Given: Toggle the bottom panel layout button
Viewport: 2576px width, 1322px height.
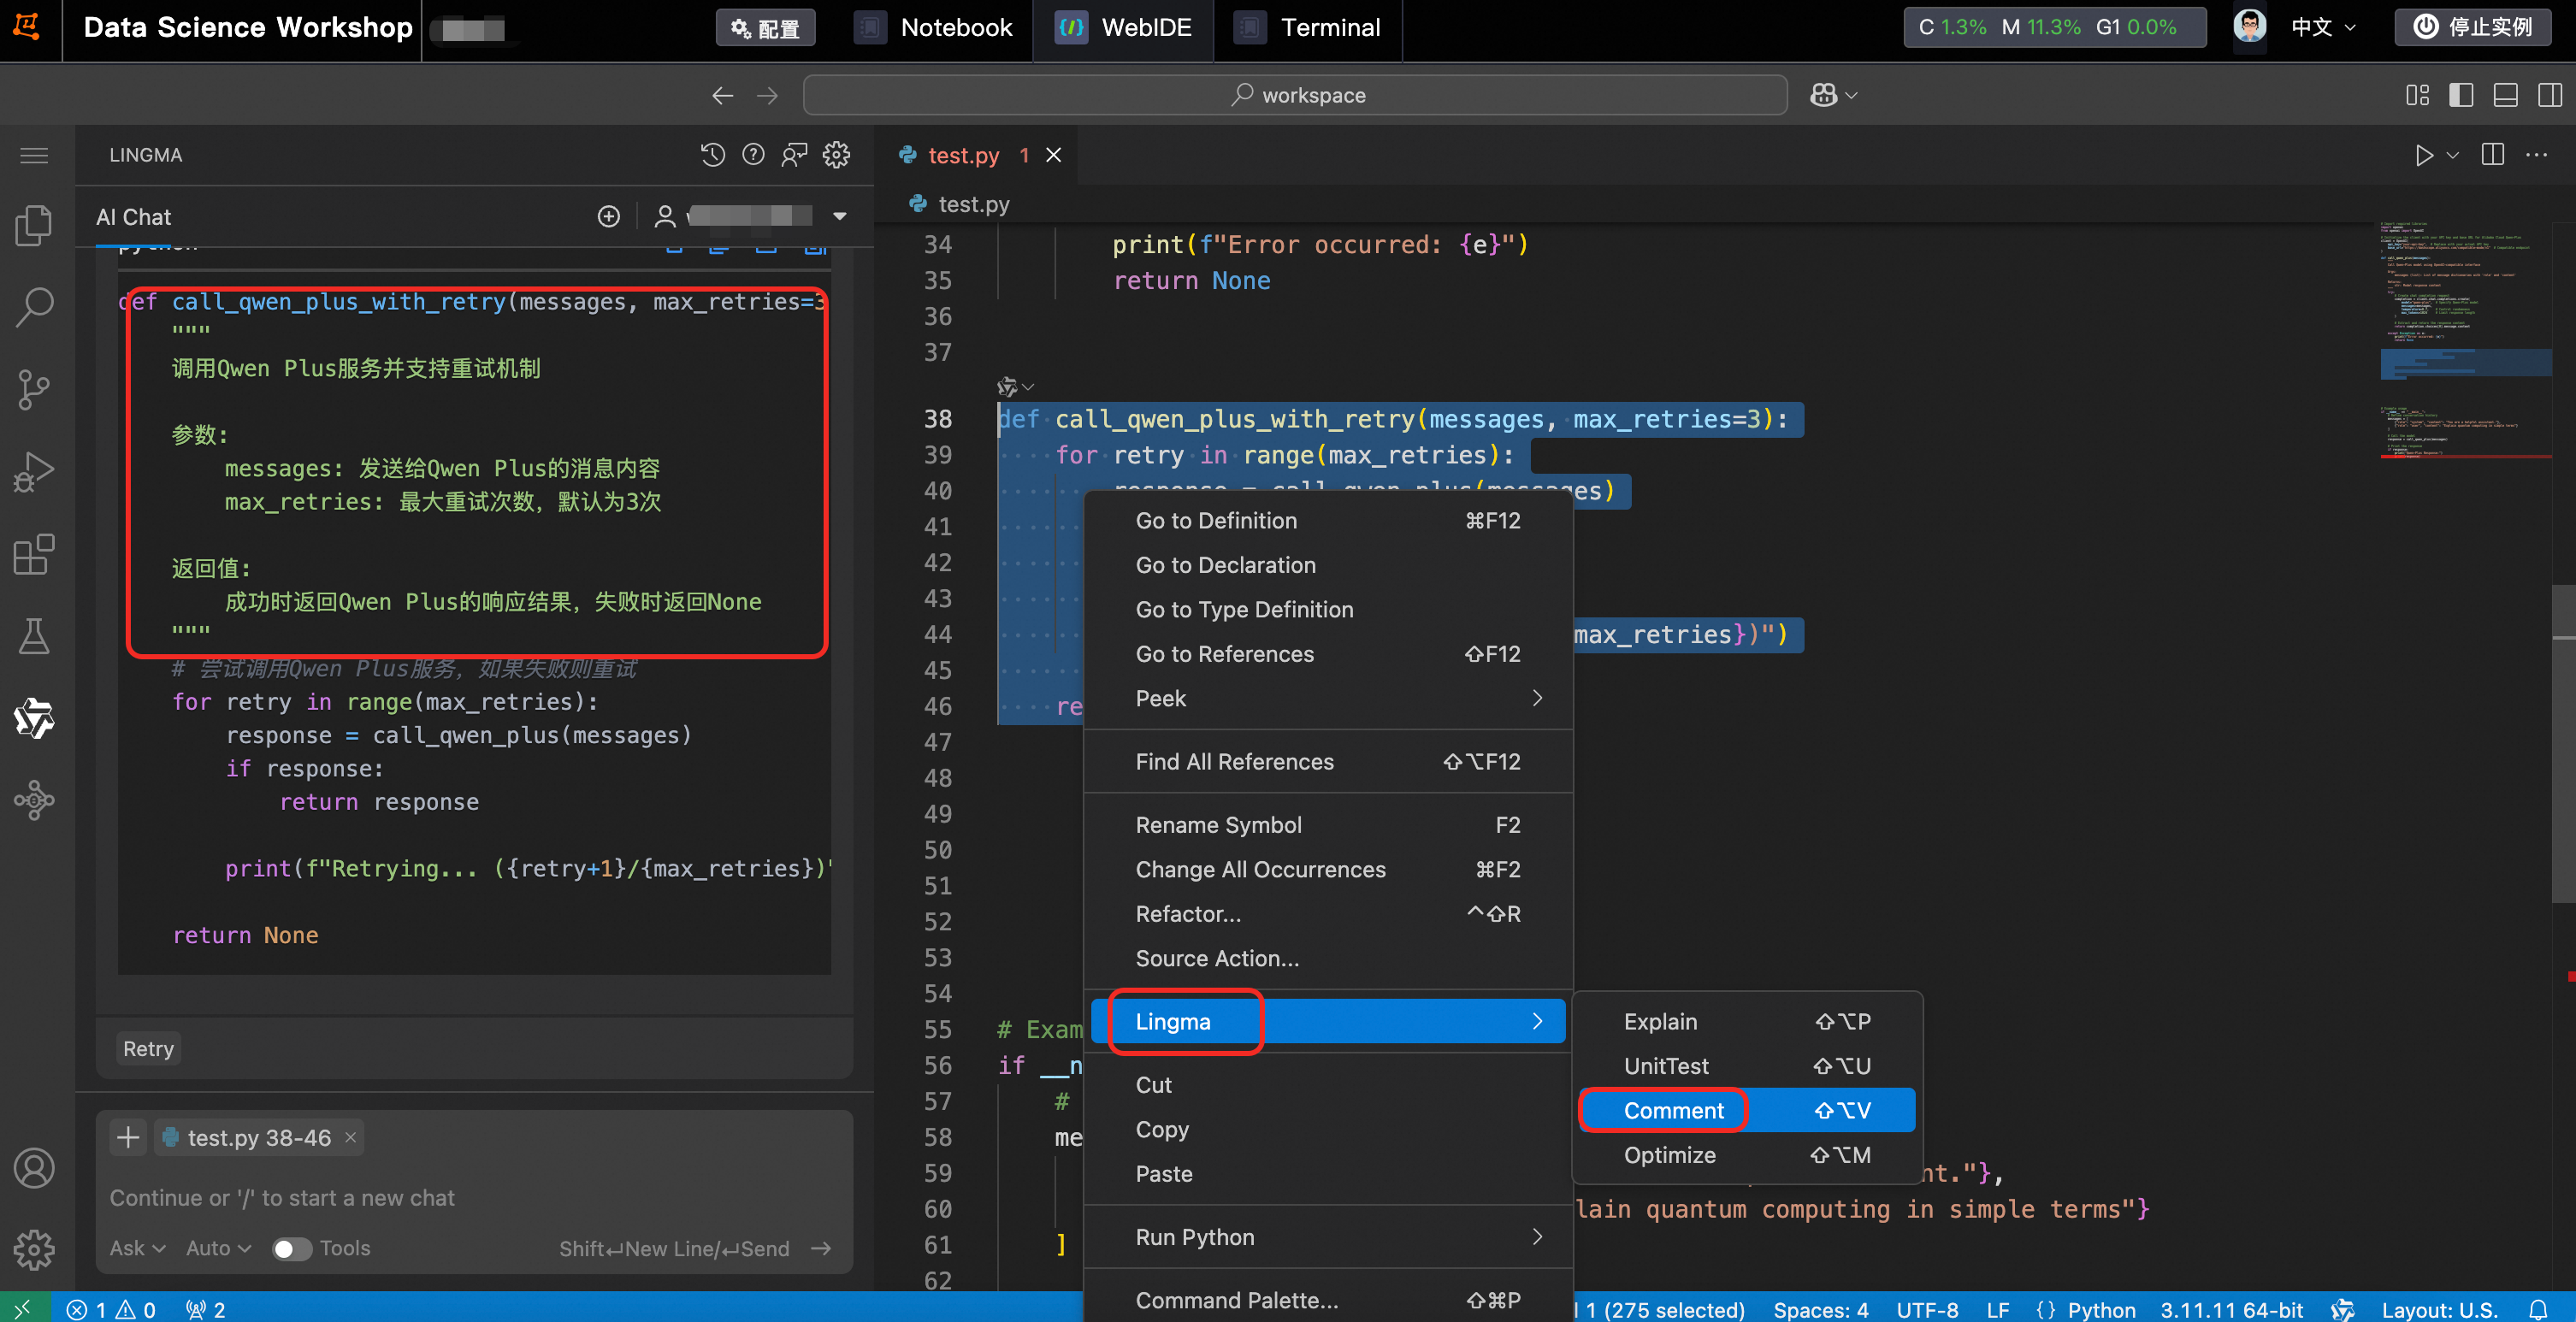Looking at the screenshot, I should (x=2505, y=95).
